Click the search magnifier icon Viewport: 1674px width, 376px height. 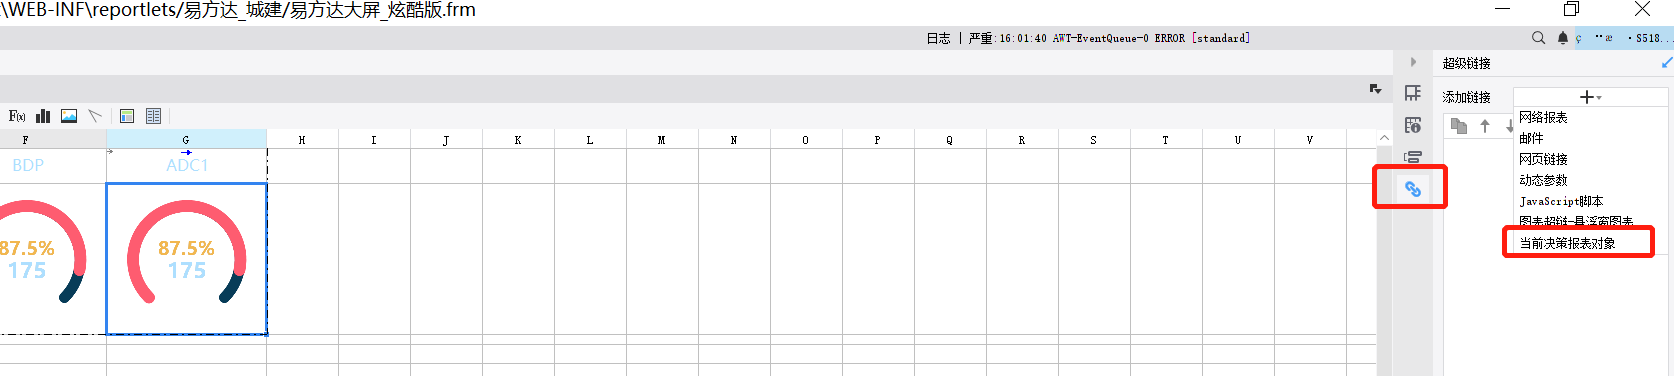tap(1538, 38)
